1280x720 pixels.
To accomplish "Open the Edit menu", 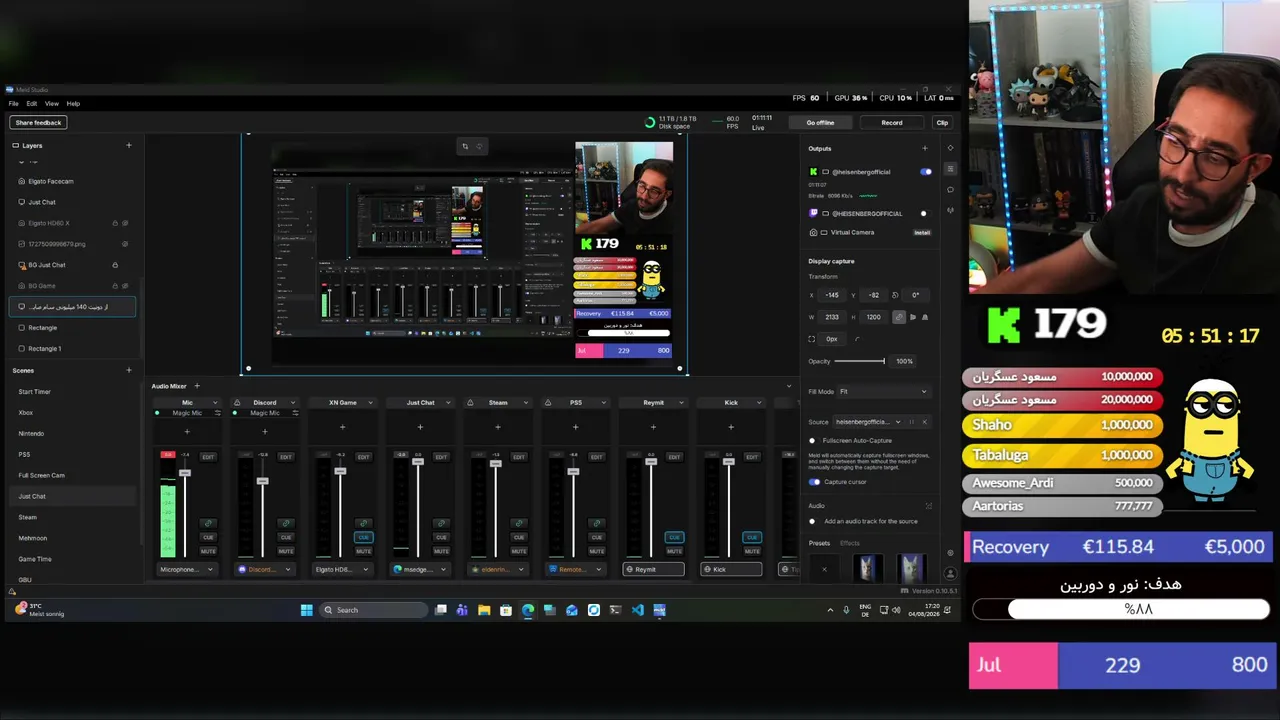I will coord(32,103).
